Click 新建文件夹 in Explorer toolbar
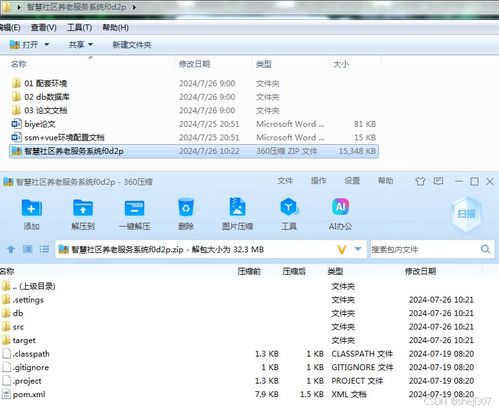The height and width of the screenshot is (410, 499). coord(132,45)
